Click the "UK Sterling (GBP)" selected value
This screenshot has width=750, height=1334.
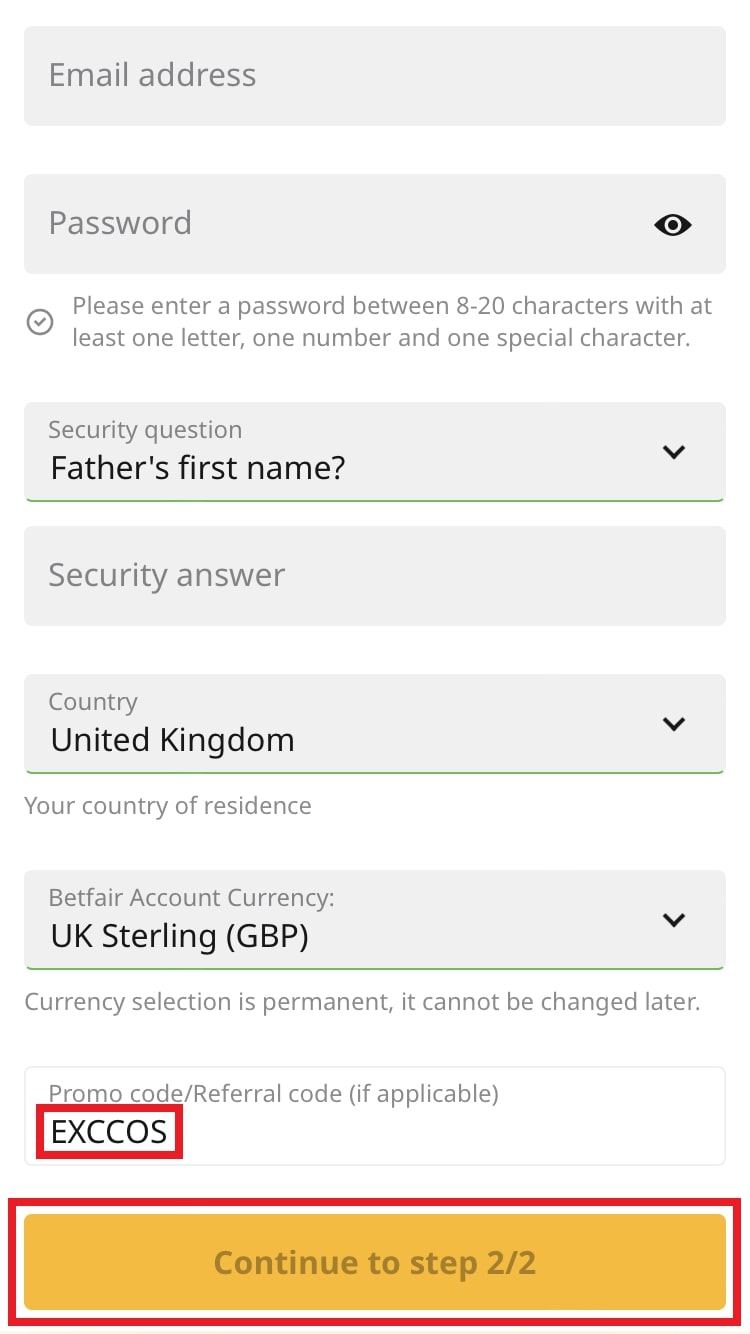[180, 936]
